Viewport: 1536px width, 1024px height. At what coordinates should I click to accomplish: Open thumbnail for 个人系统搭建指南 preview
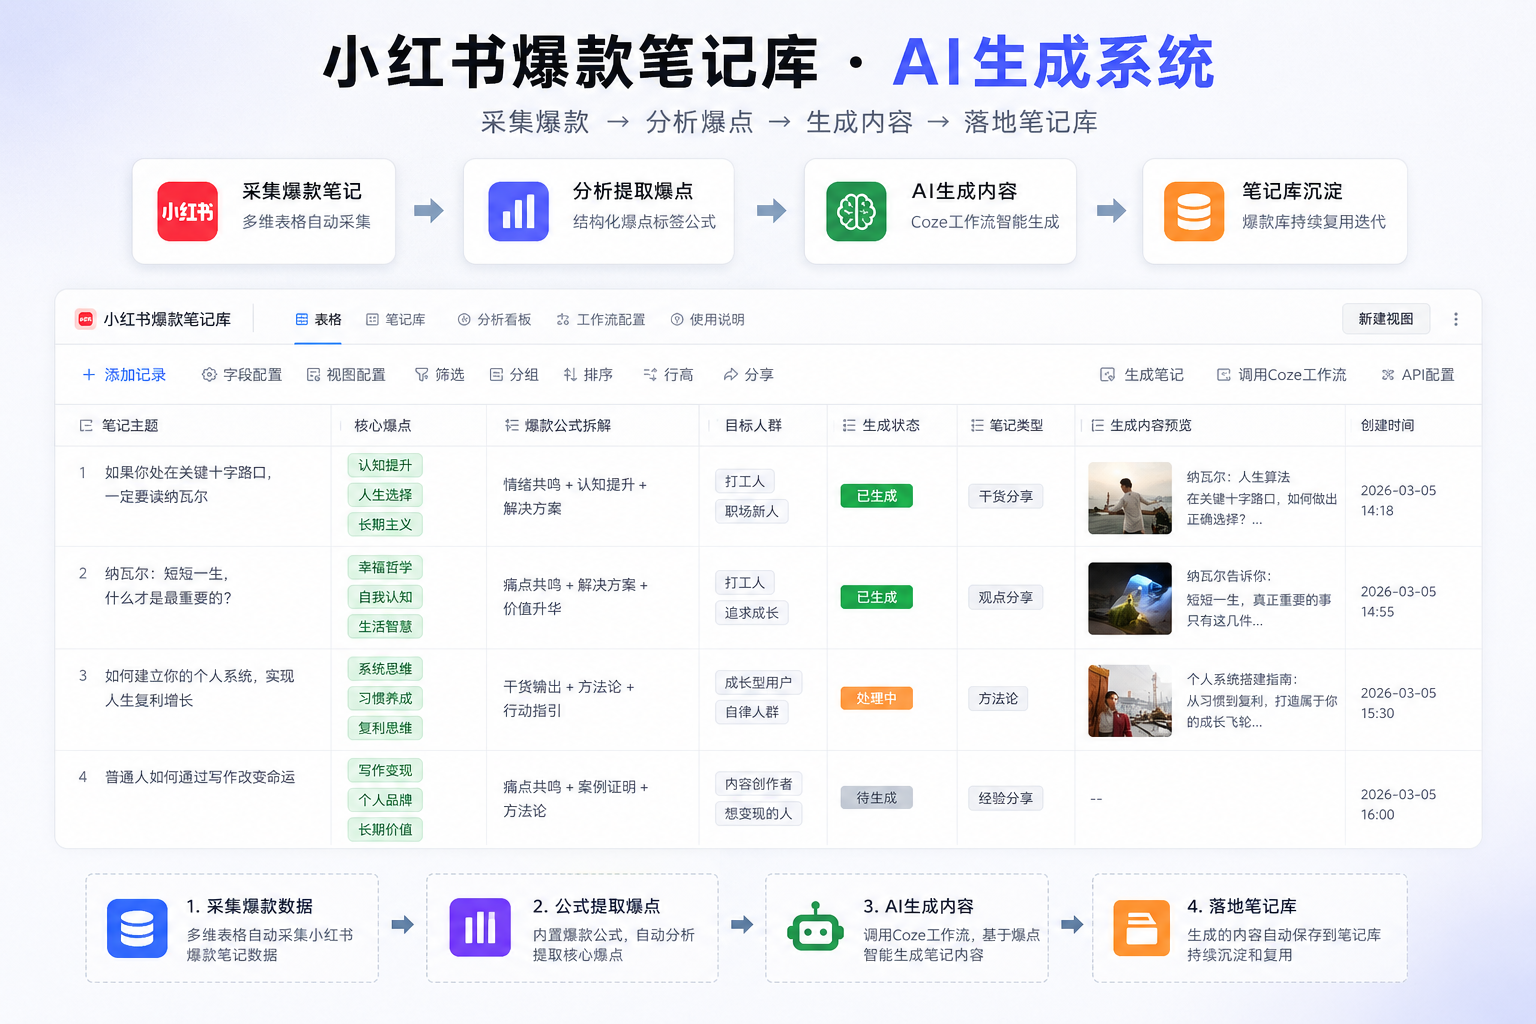point(1130,700)
